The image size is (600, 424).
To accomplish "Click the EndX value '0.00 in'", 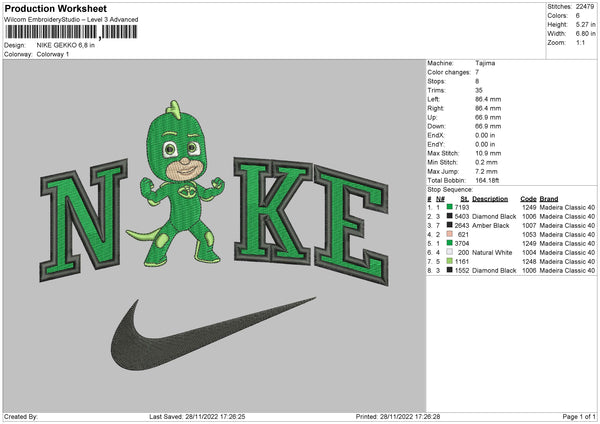I will pyautogui.click(x=485, y=135).
